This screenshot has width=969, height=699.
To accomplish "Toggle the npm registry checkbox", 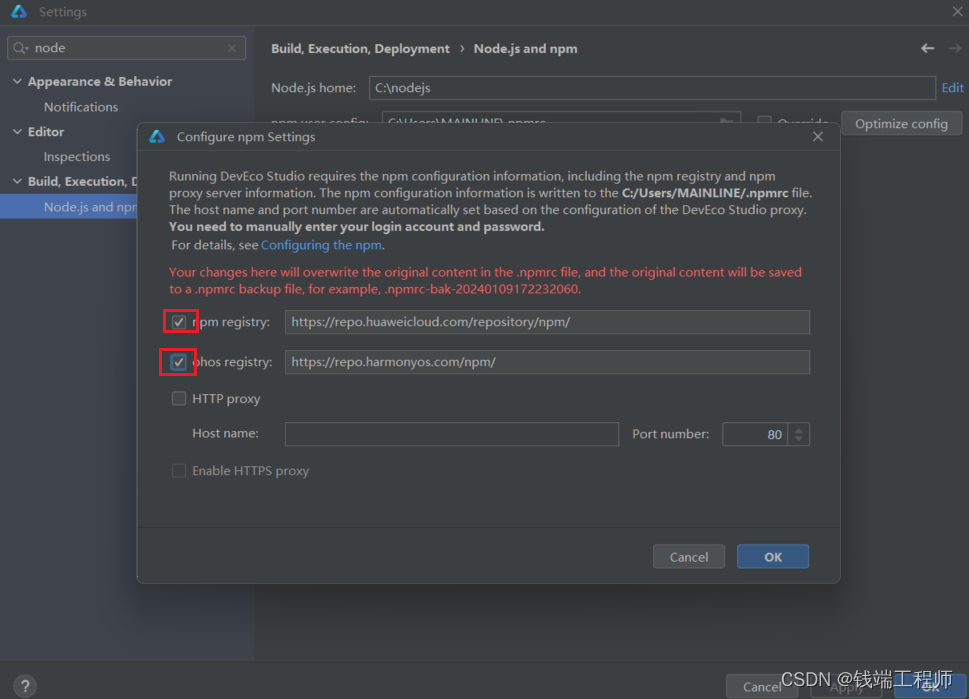I will 179,322.
